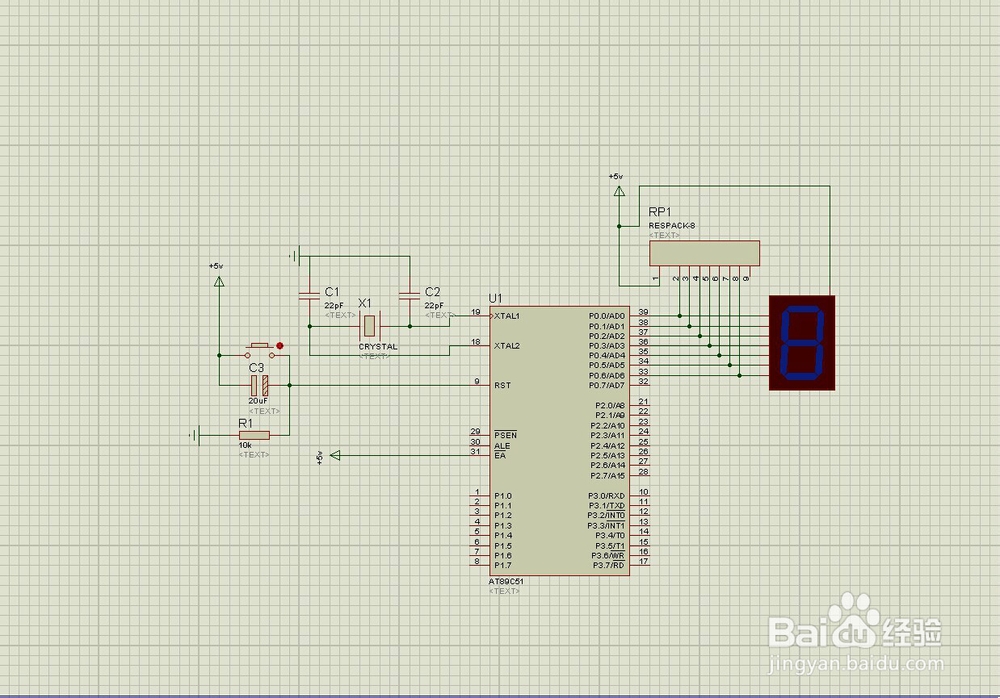Click the P1.0 pin label
The image size is (1000, 698).
(x=503, y=496)
